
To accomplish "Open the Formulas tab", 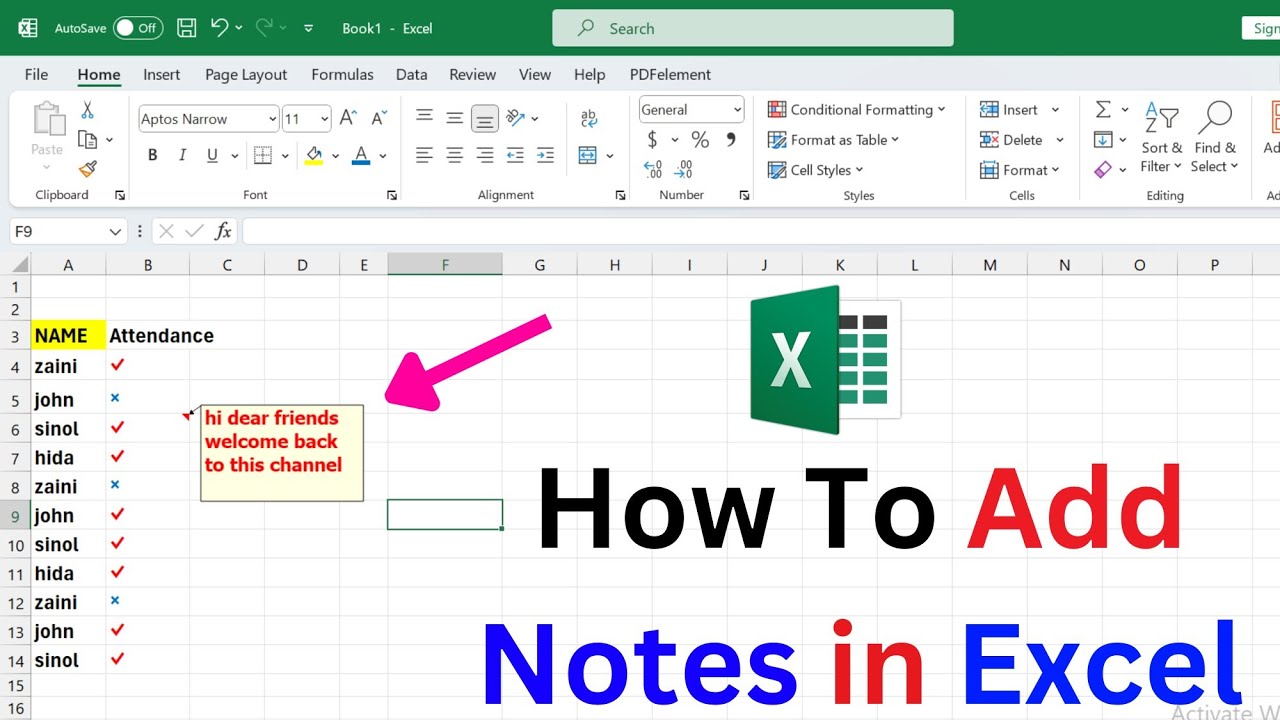I will tap(342, 74).
